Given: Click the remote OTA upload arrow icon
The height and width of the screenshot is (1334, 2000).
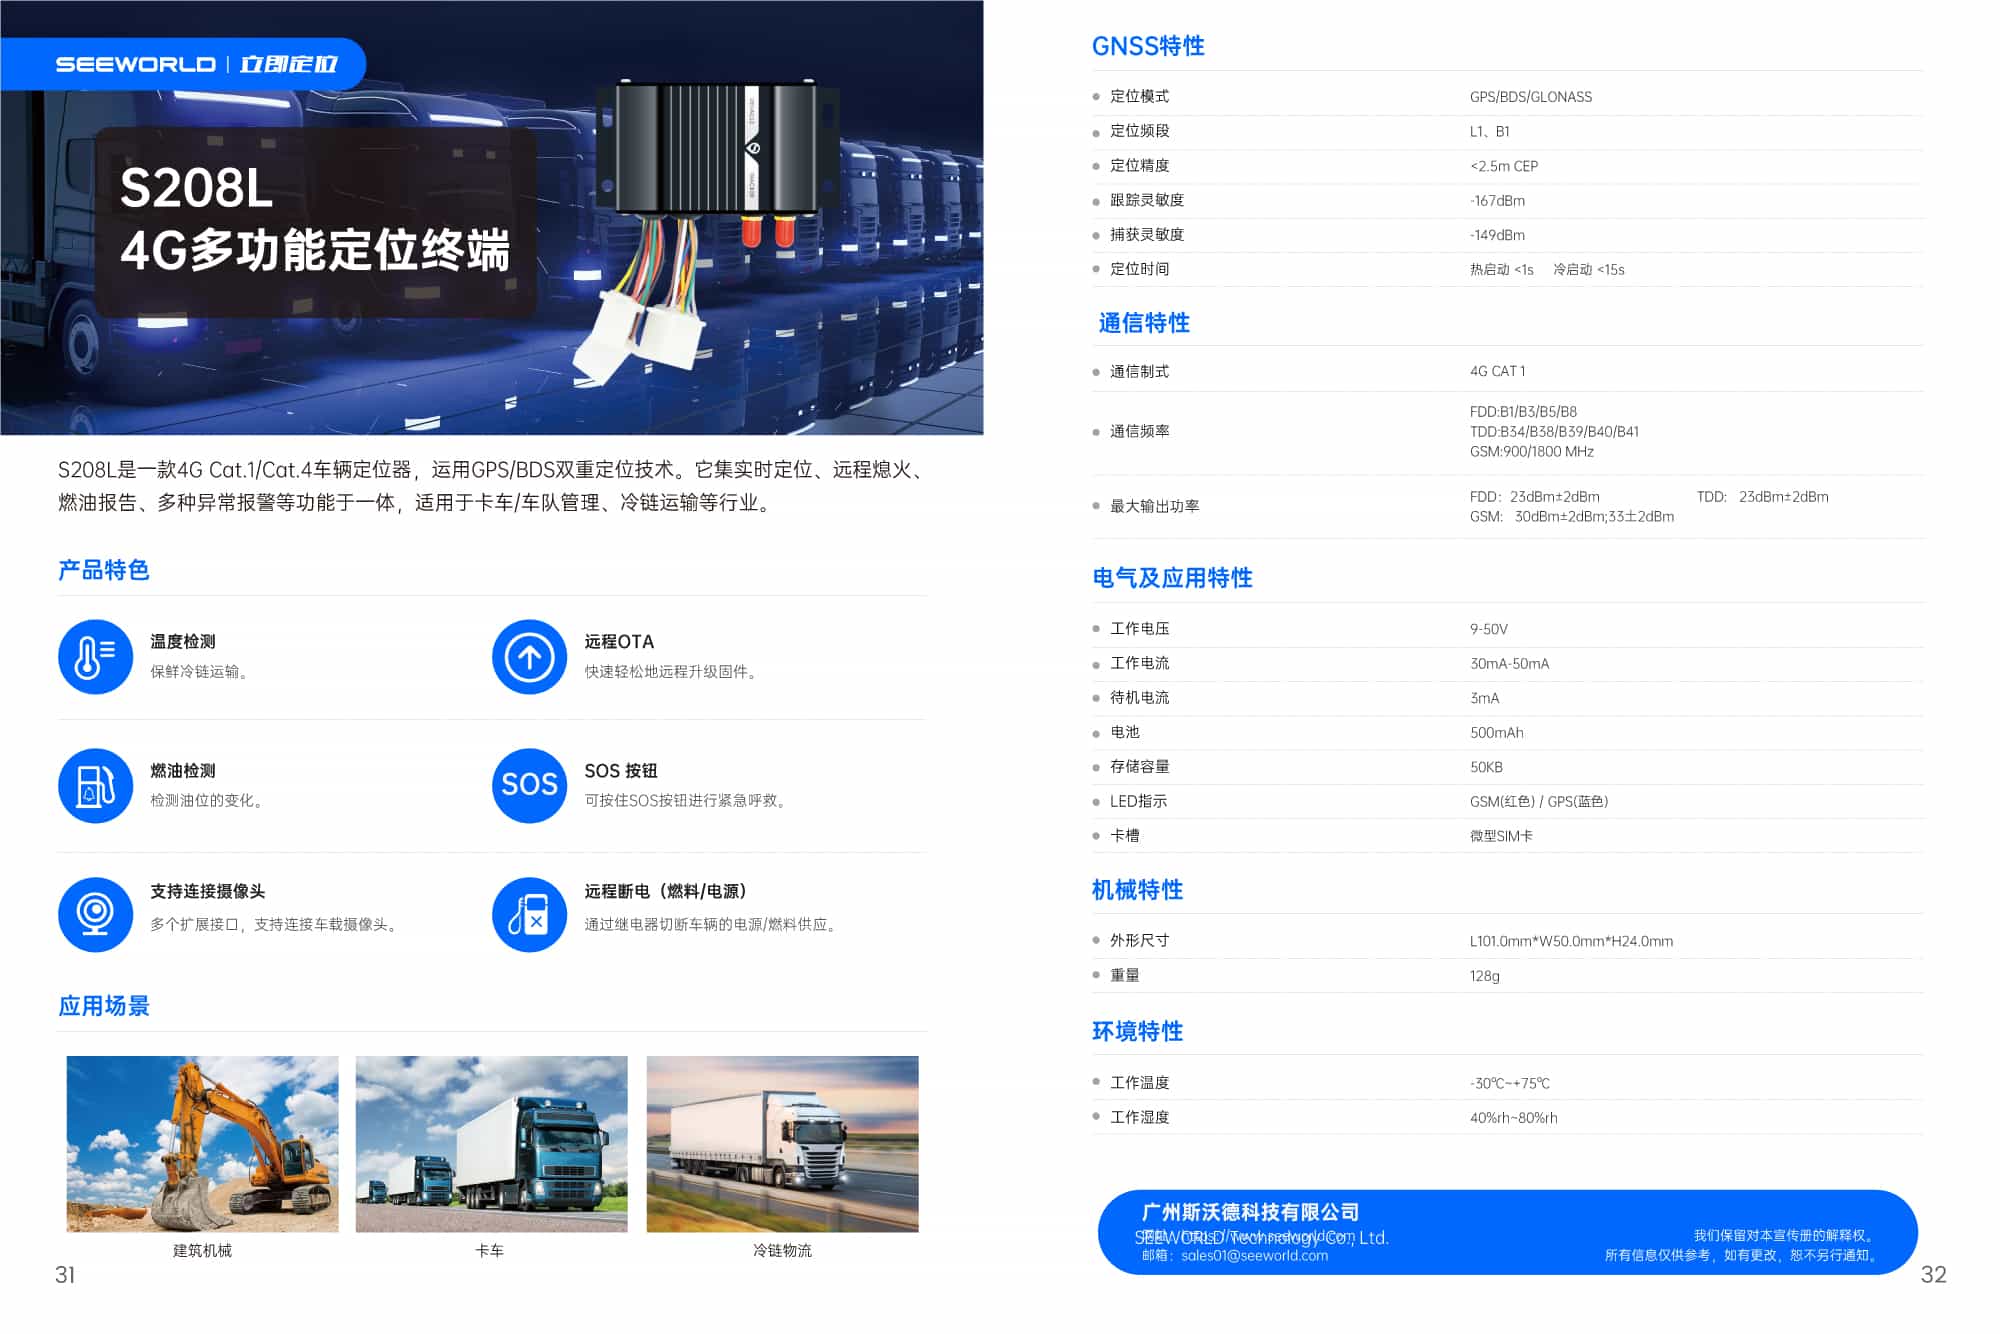Looking at the screenshot, I should (529, 656).
